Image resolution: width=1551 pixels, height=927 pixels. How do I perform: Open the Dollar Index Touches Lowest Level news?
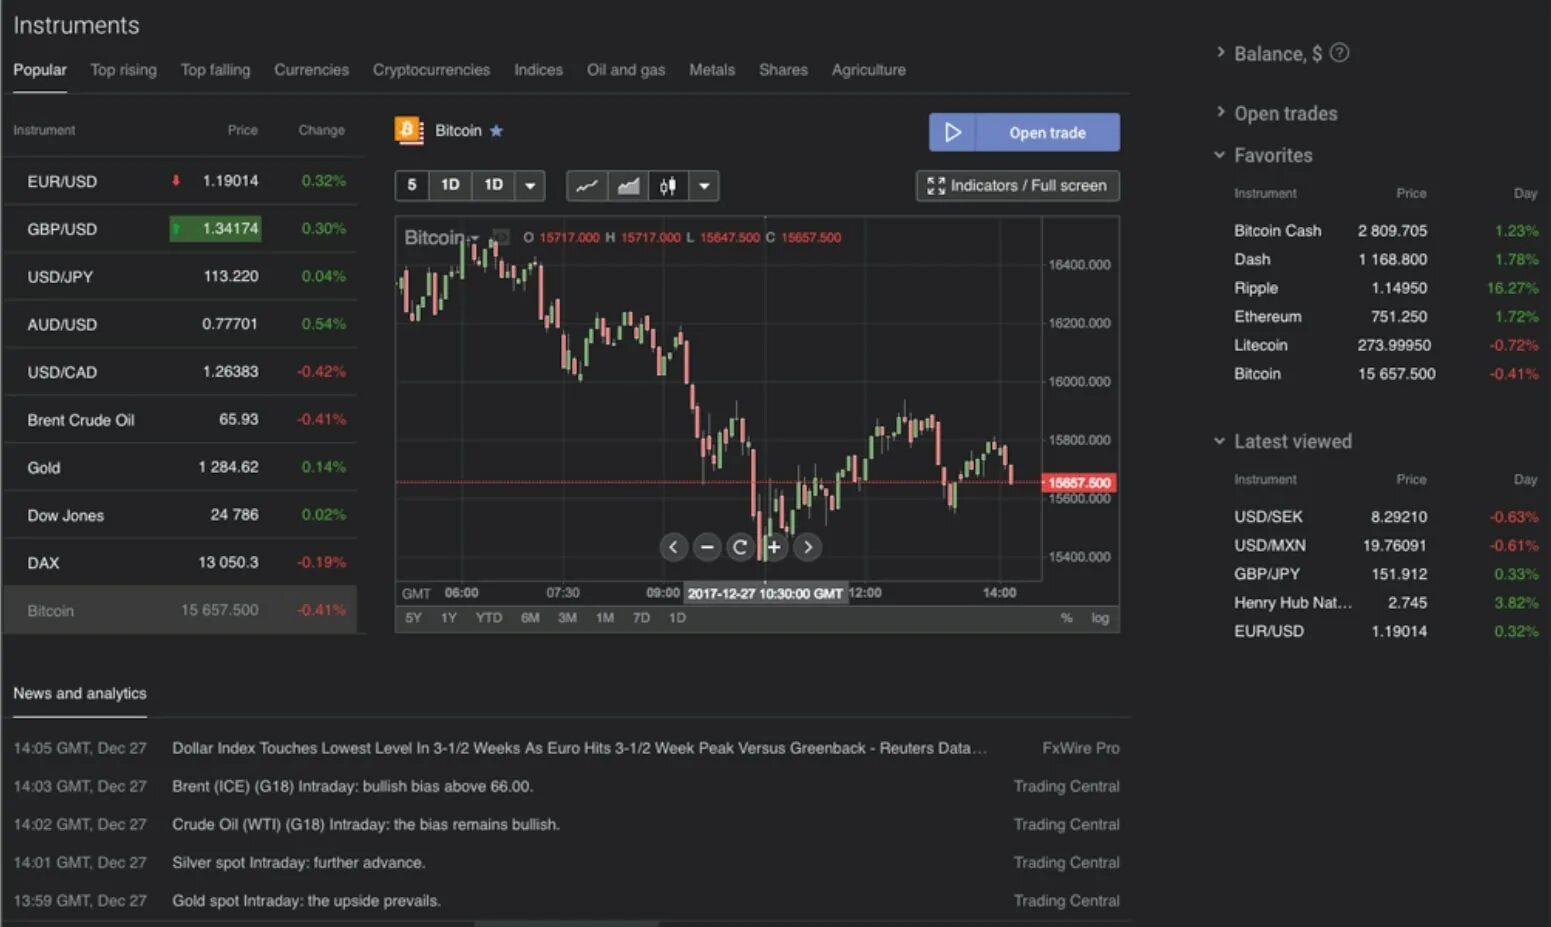click(x=579, y=748)
